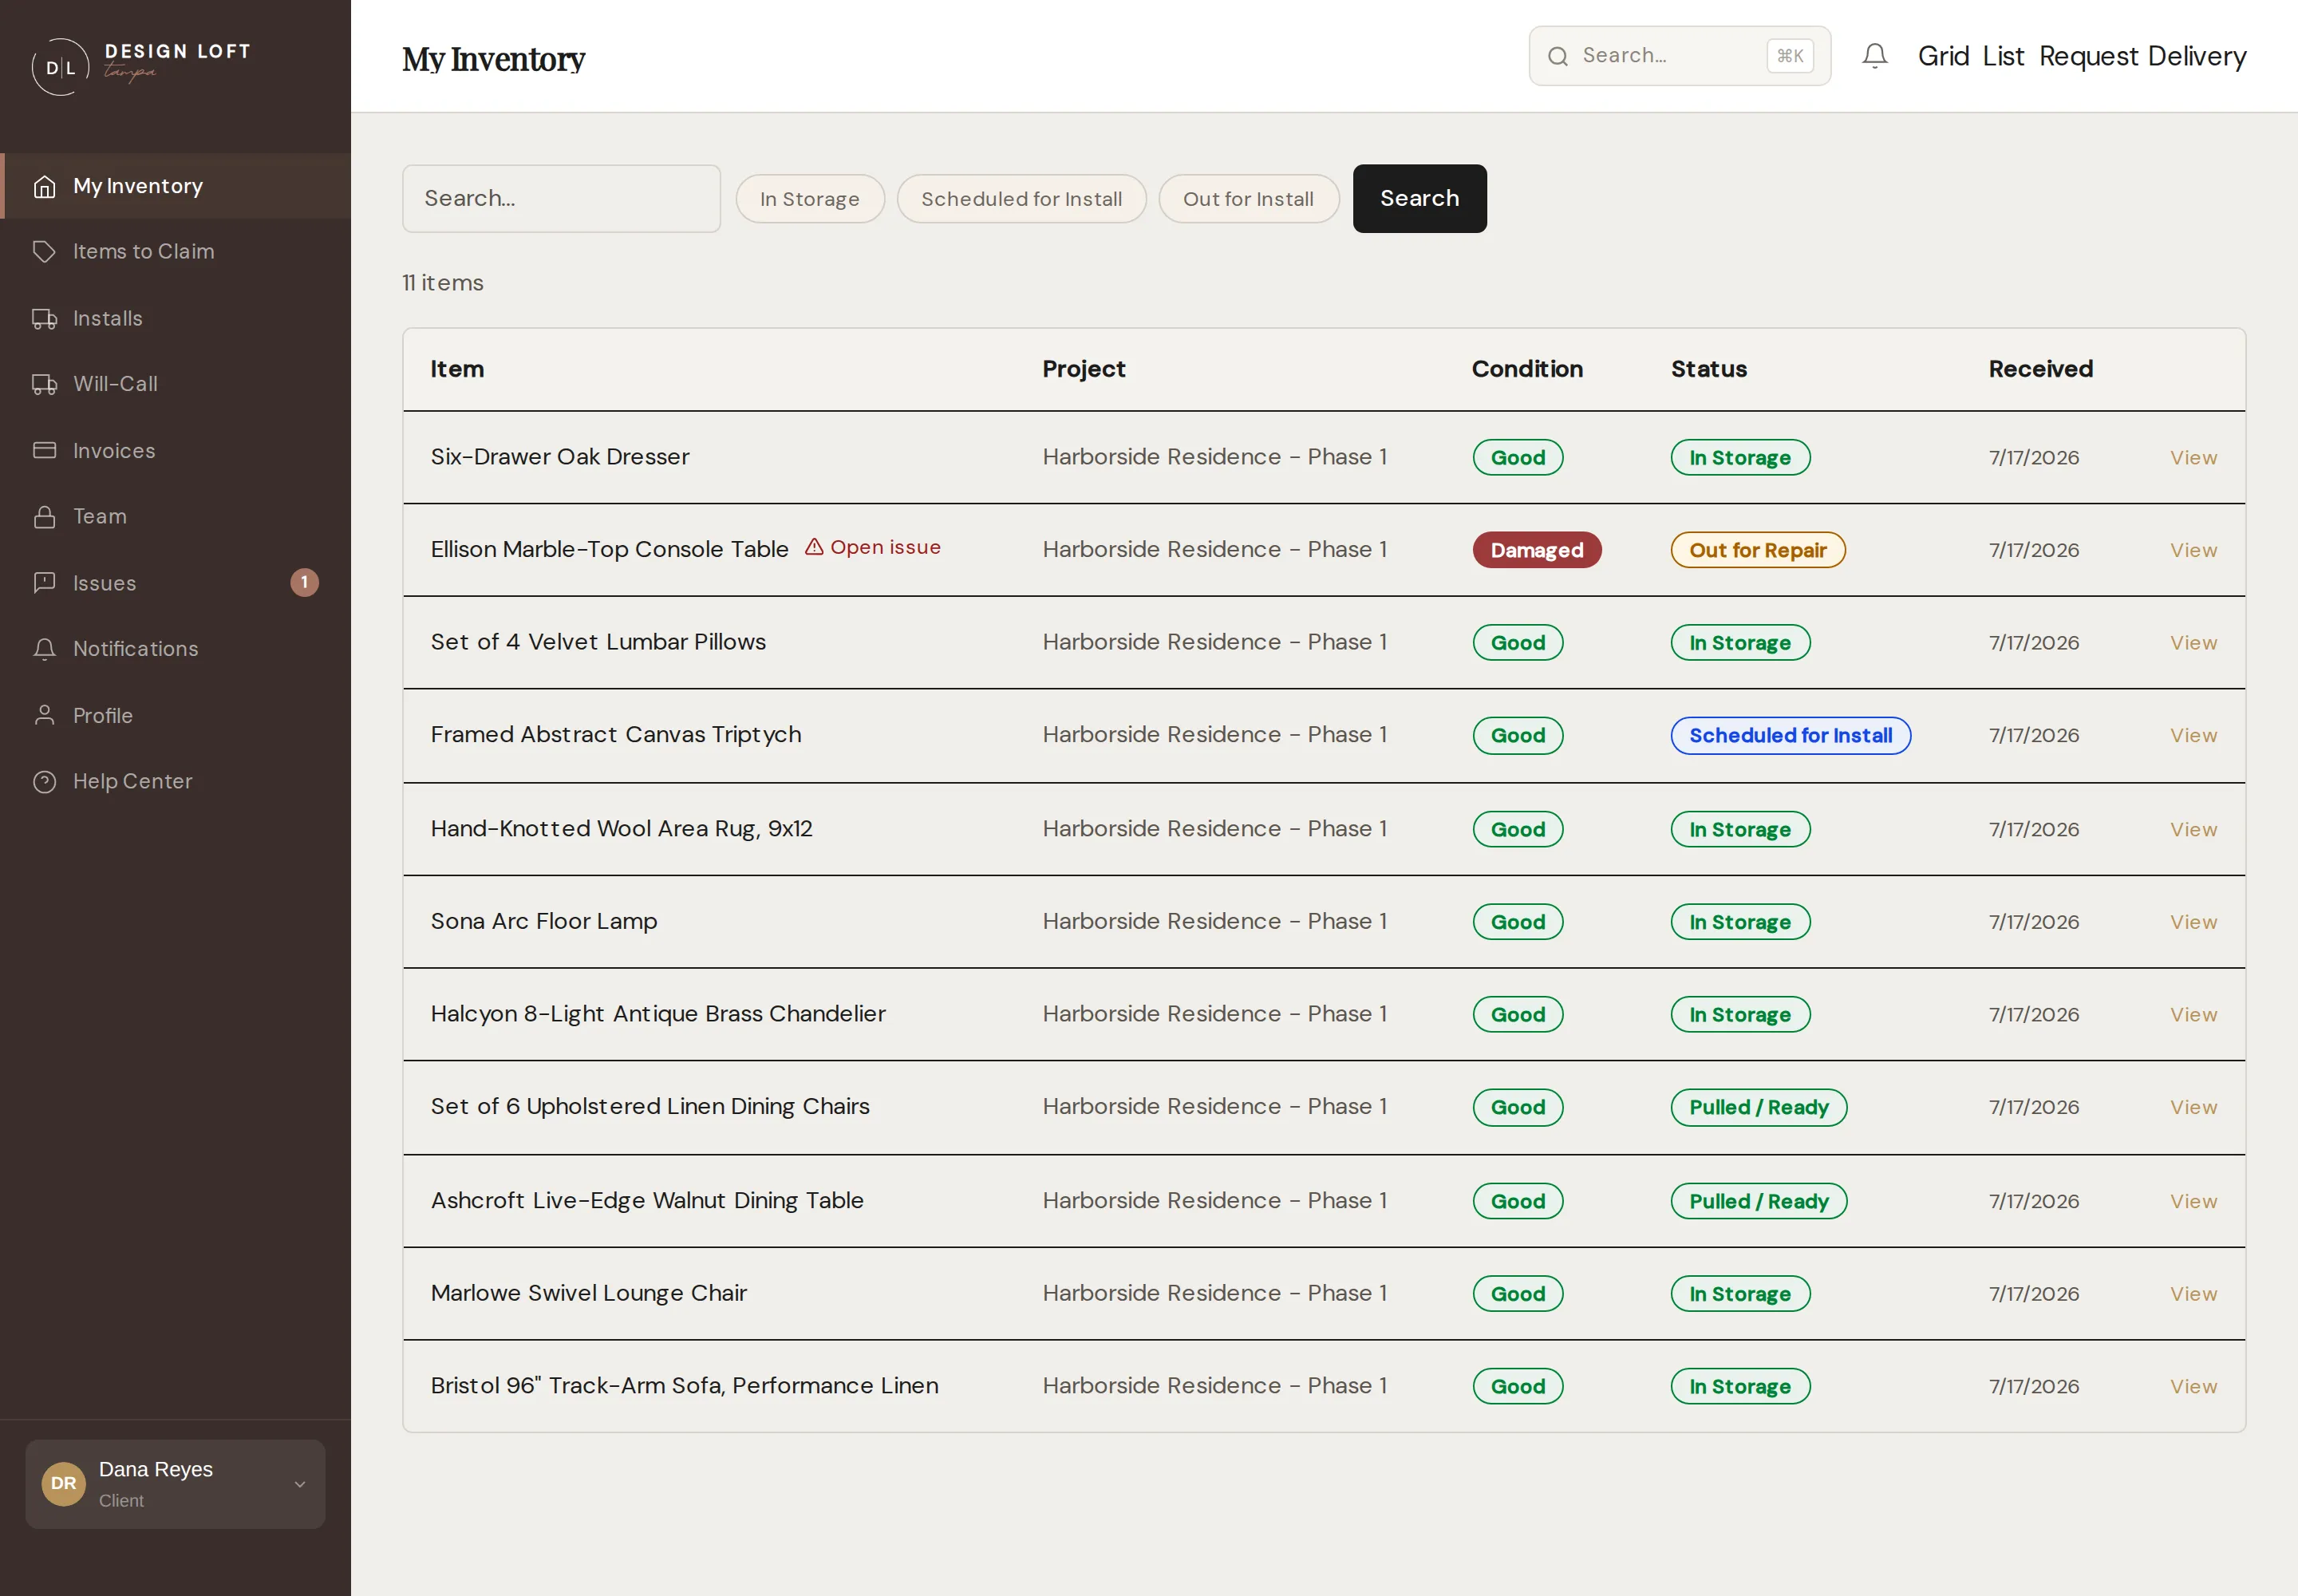2298x1596 pixels.
Task: Focus the header Search... box
Action: (x=1679, y=56)
